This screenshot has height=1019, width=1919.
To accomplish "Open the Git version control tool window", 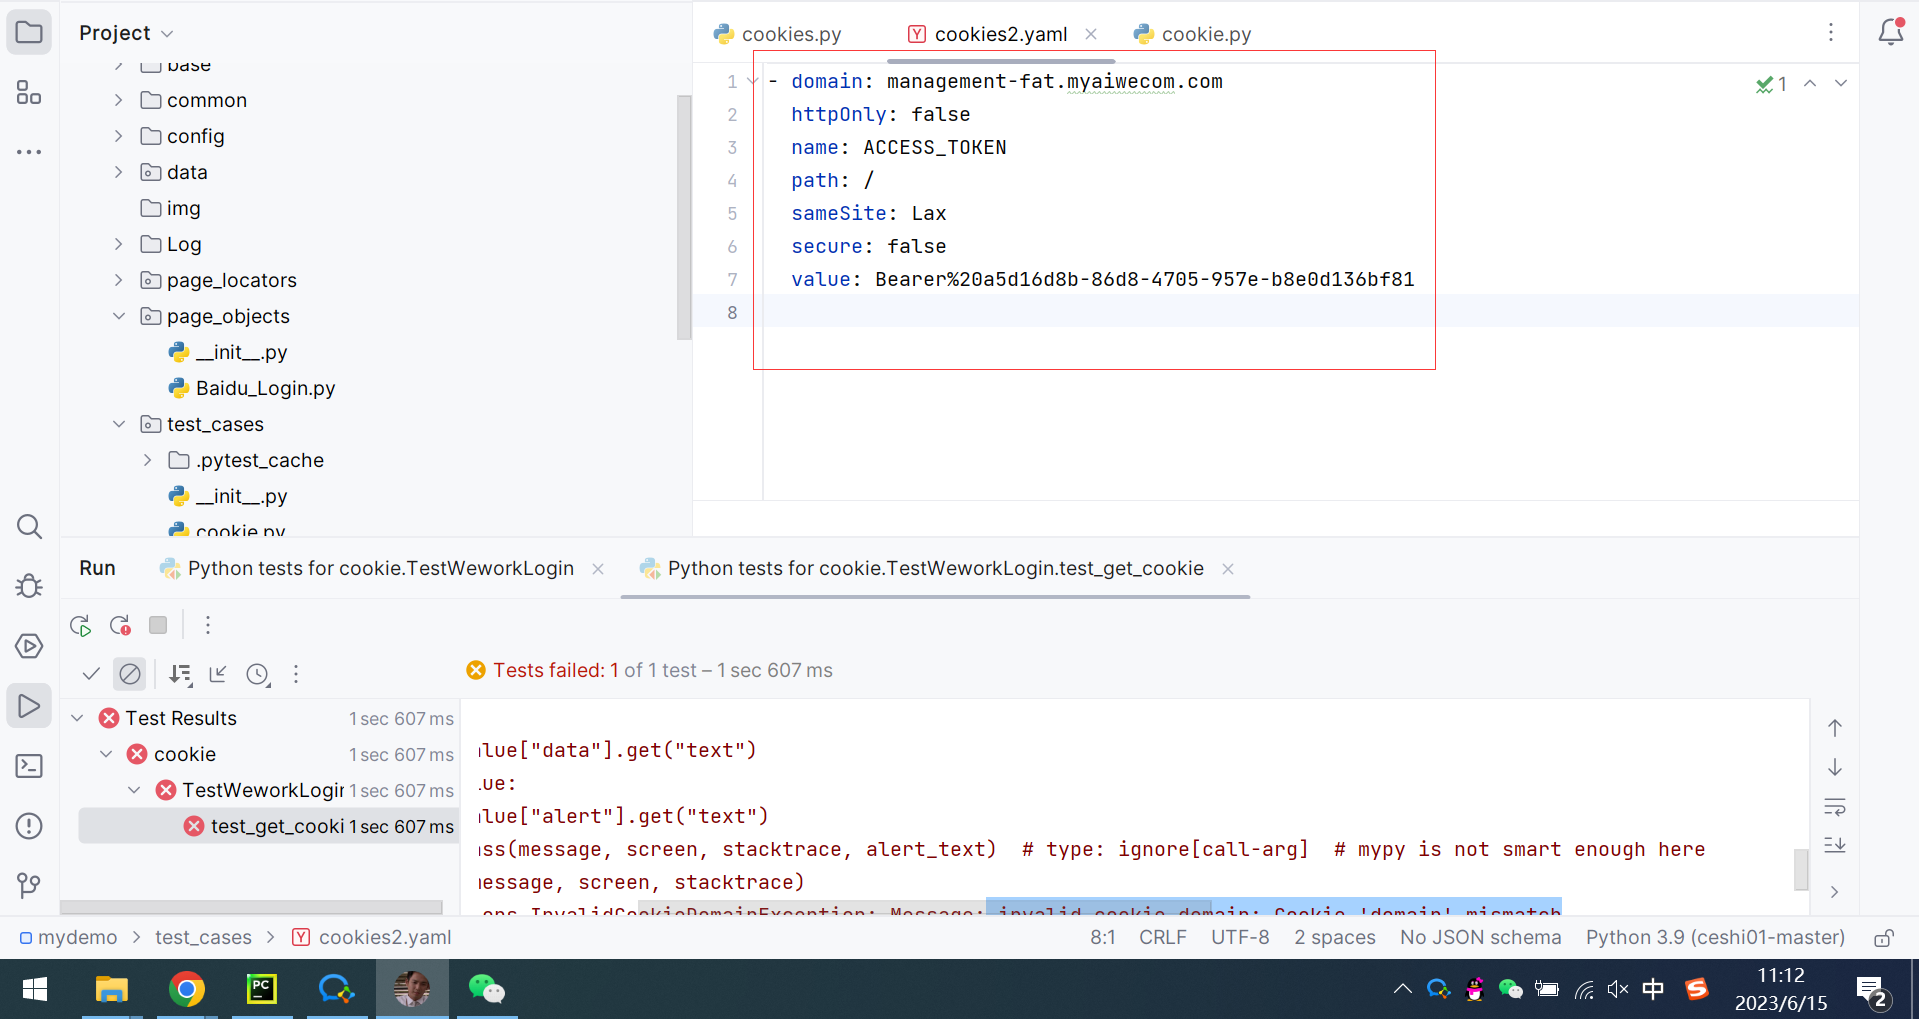I will (29, 885).
